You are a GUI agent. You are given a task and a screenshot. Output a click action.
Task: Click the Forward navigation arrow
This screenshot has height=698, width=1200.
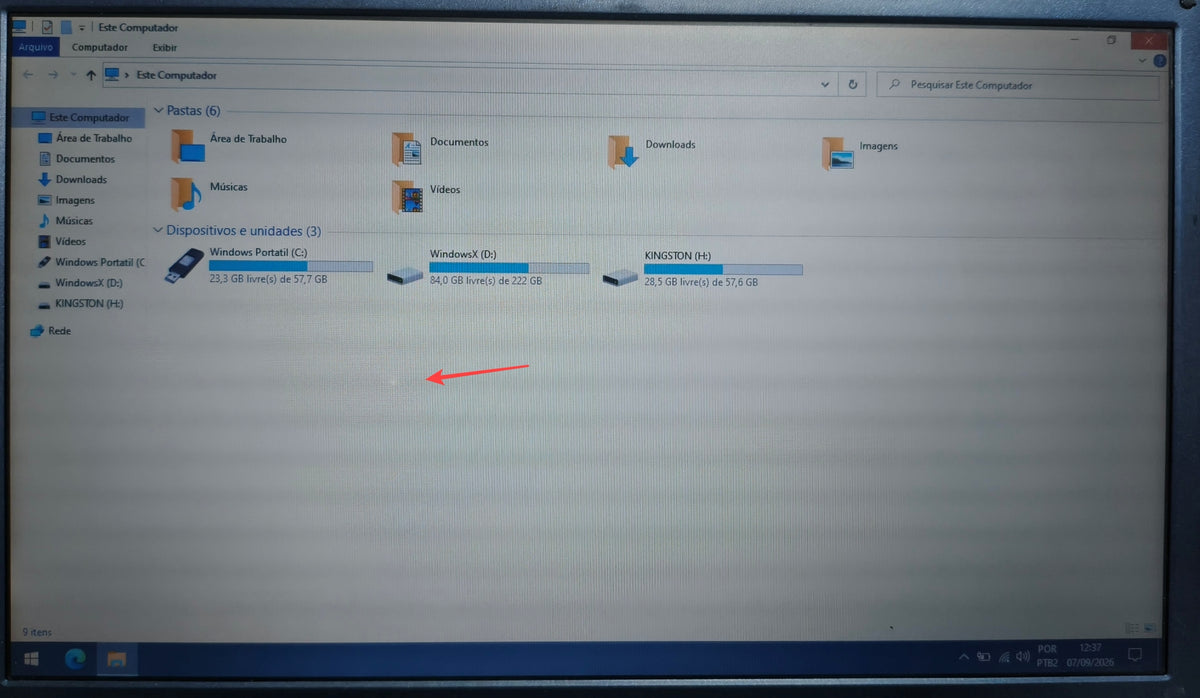[53, 75]
